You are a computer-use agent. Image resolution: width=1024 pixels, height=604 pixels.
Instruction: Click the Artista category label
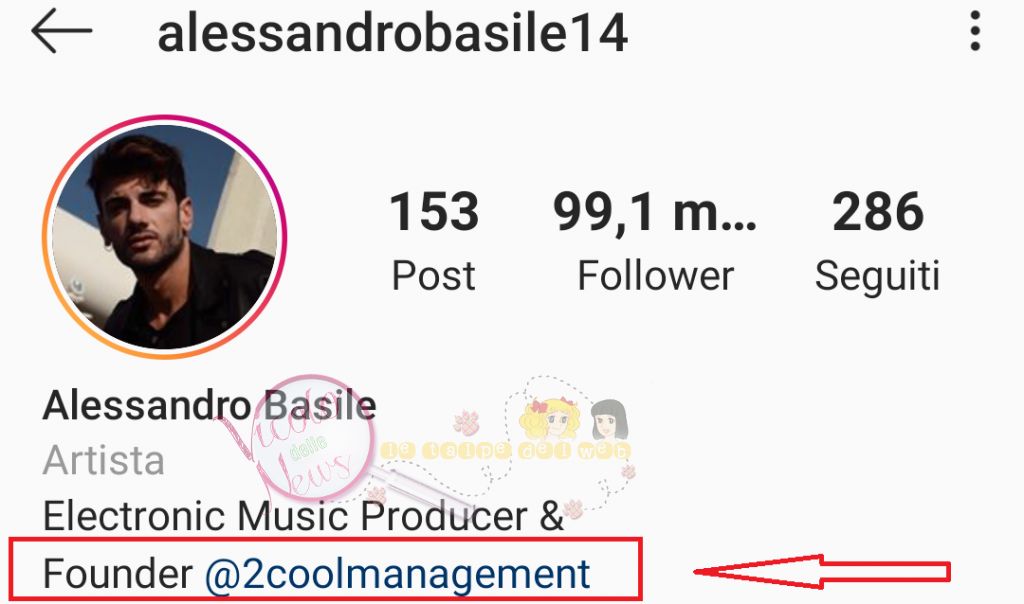[x=103, y=460]
